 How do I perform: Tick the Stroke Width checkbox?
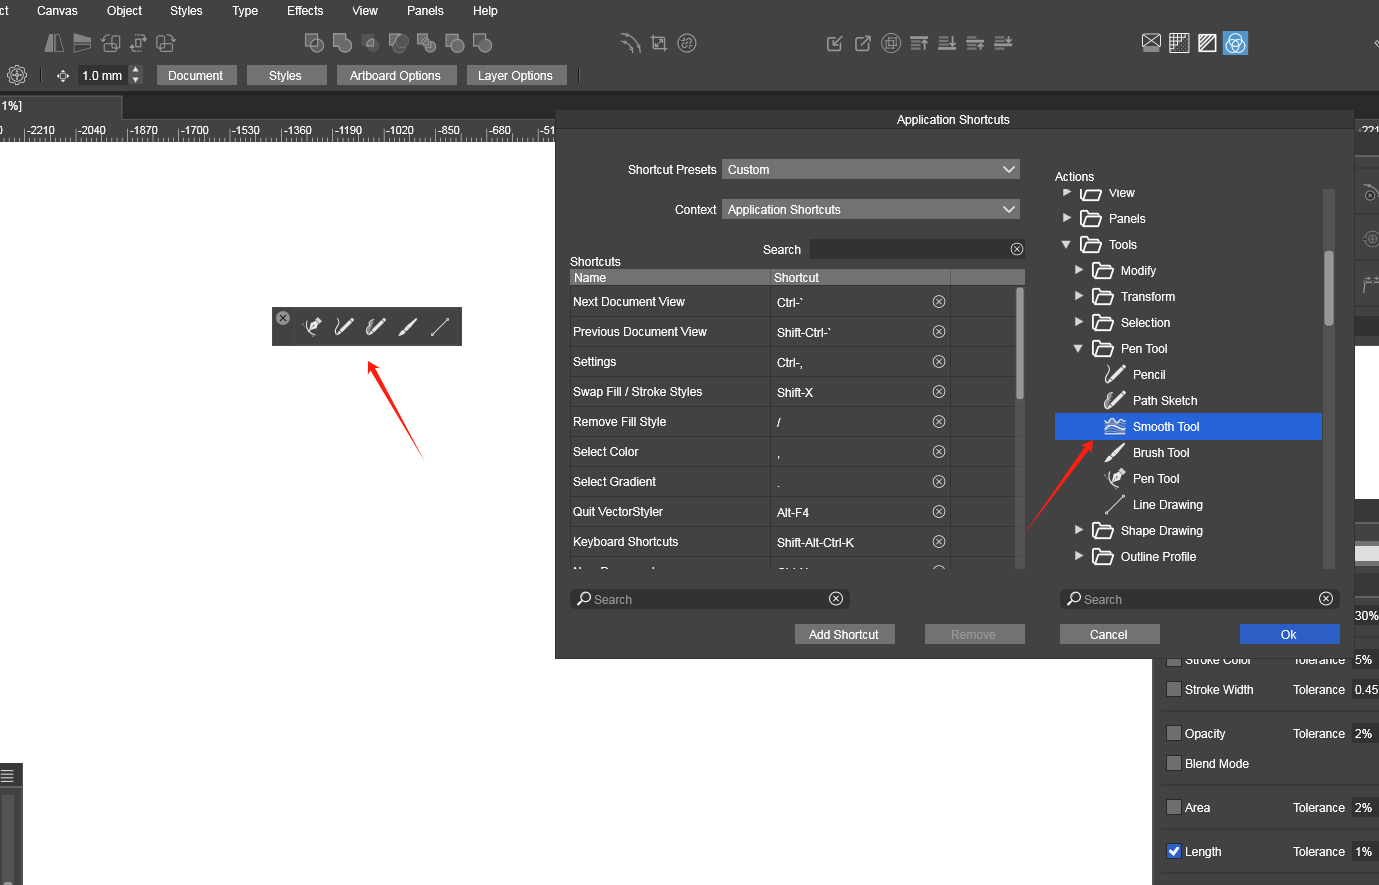(1174, 689)
